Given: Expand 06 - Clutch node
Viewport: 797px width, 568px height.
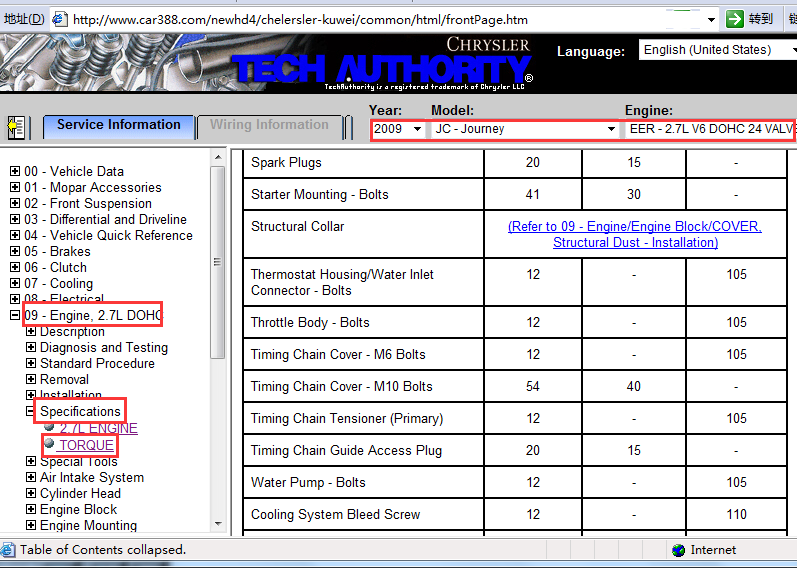Looking at the screenshot, I should pyautogui.click(x=15, y=267).
